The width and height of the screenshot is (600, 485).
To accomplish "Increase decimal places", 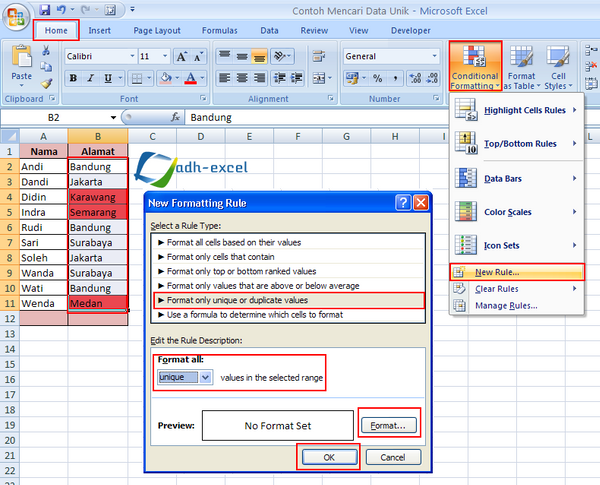I will tap(415, 78).
